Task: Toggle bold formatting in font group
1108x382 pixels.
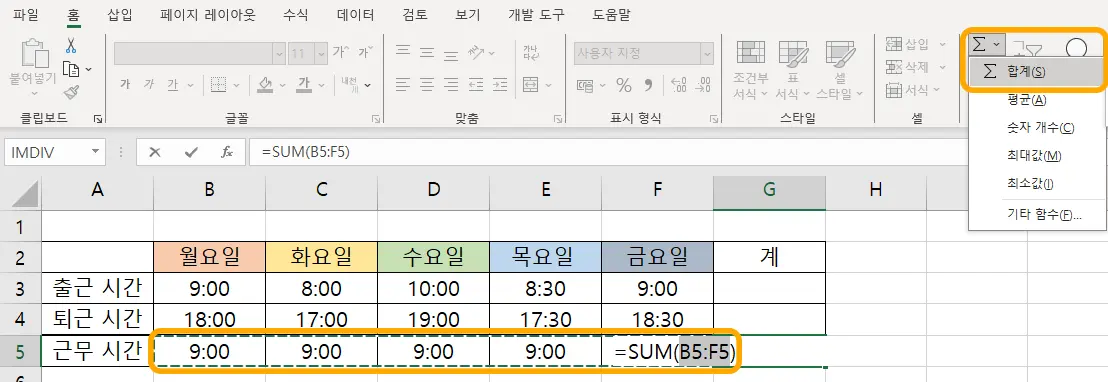Action: coord(126,85)
